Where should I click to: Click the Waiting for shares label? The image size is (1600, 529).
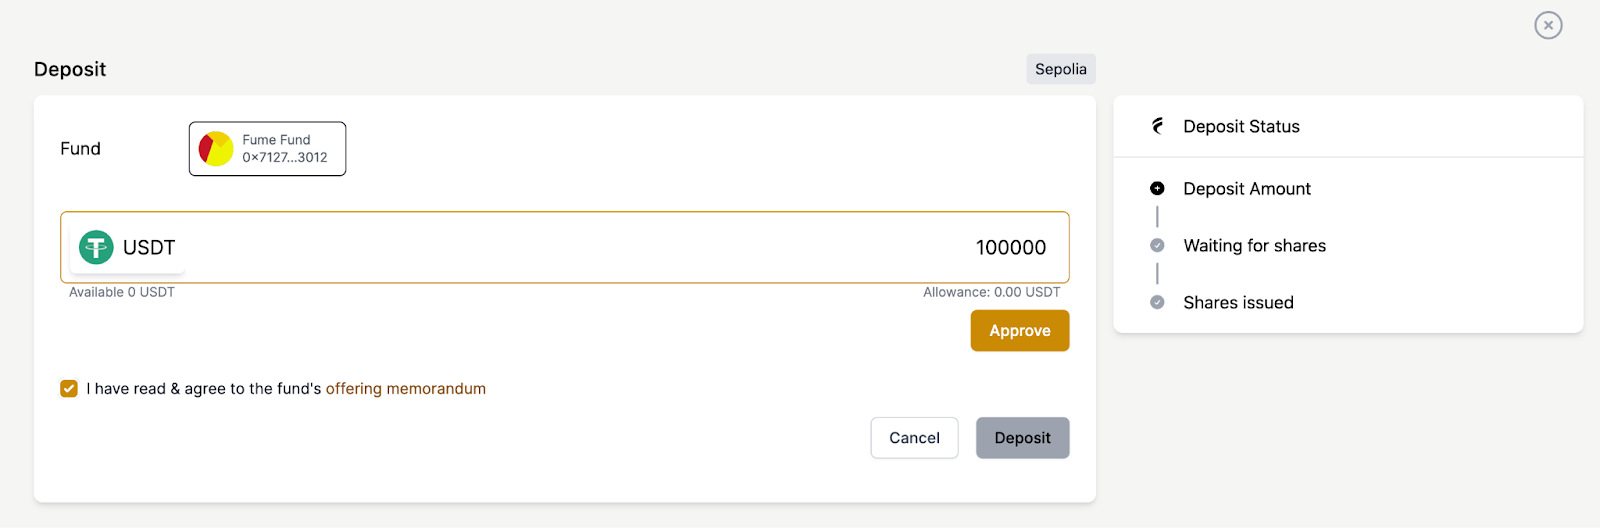1254,245
